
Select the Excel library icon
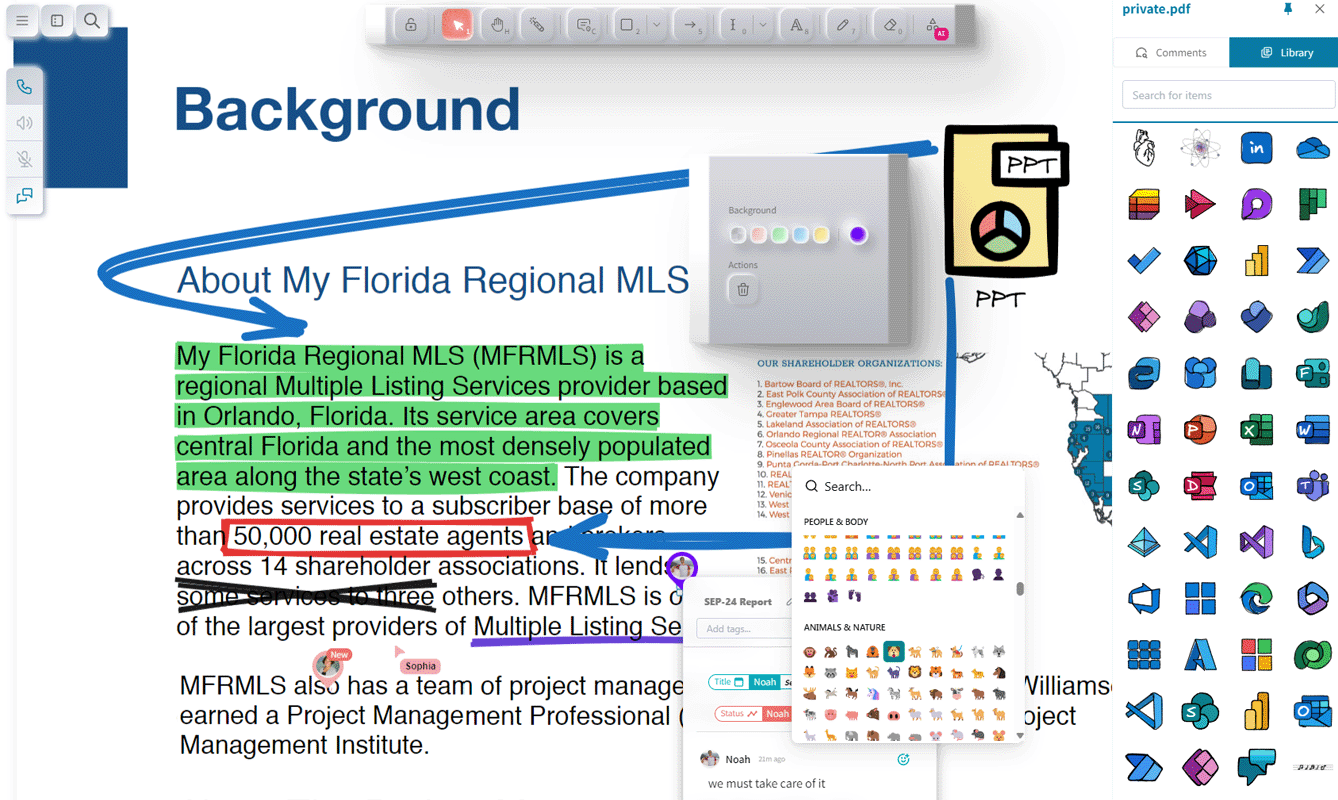pyautogui.click(x=1257, y=430)
